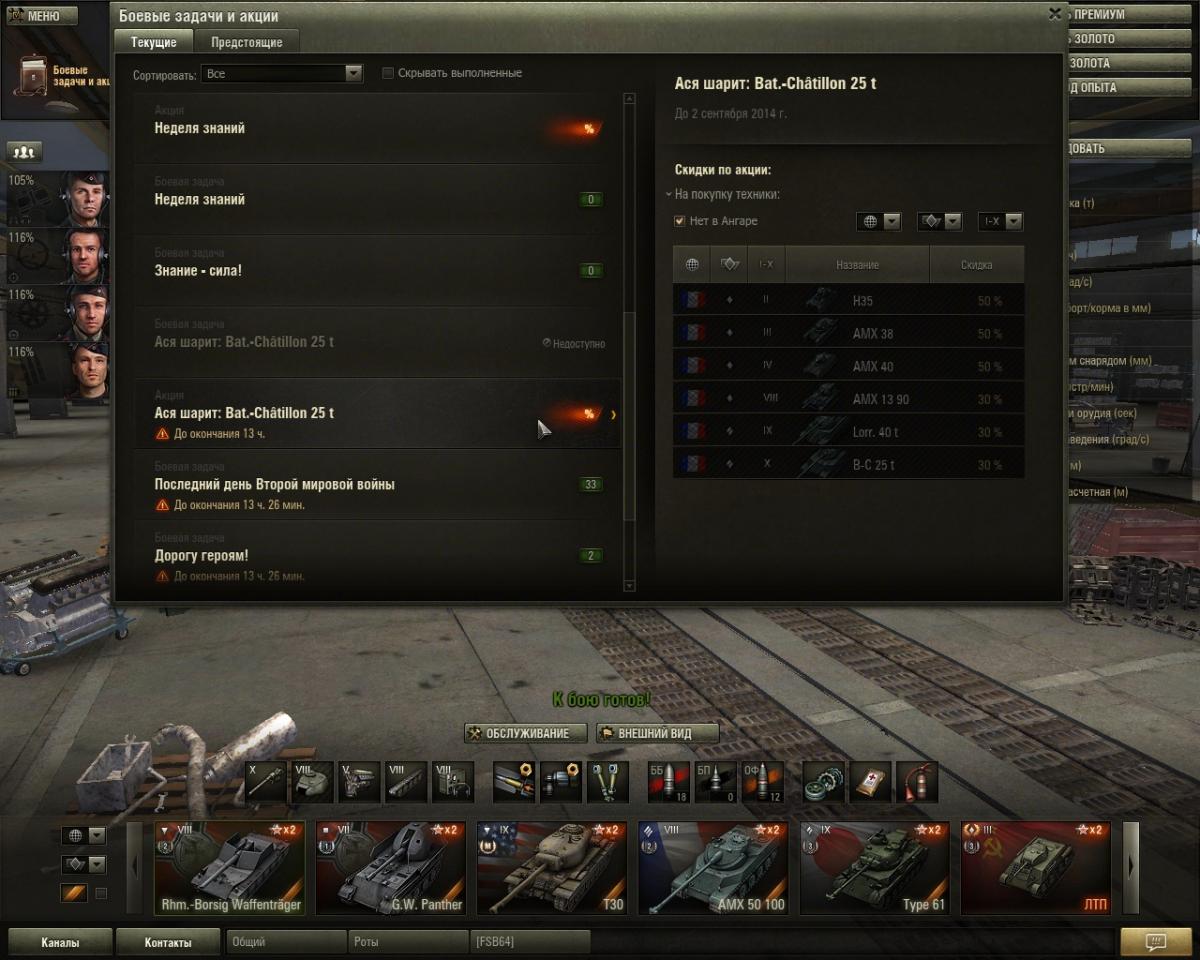Switch to the Предстоящие tab
This screenshot has height=960, width=1200.
pyautogui.click(x=246, y=42)
